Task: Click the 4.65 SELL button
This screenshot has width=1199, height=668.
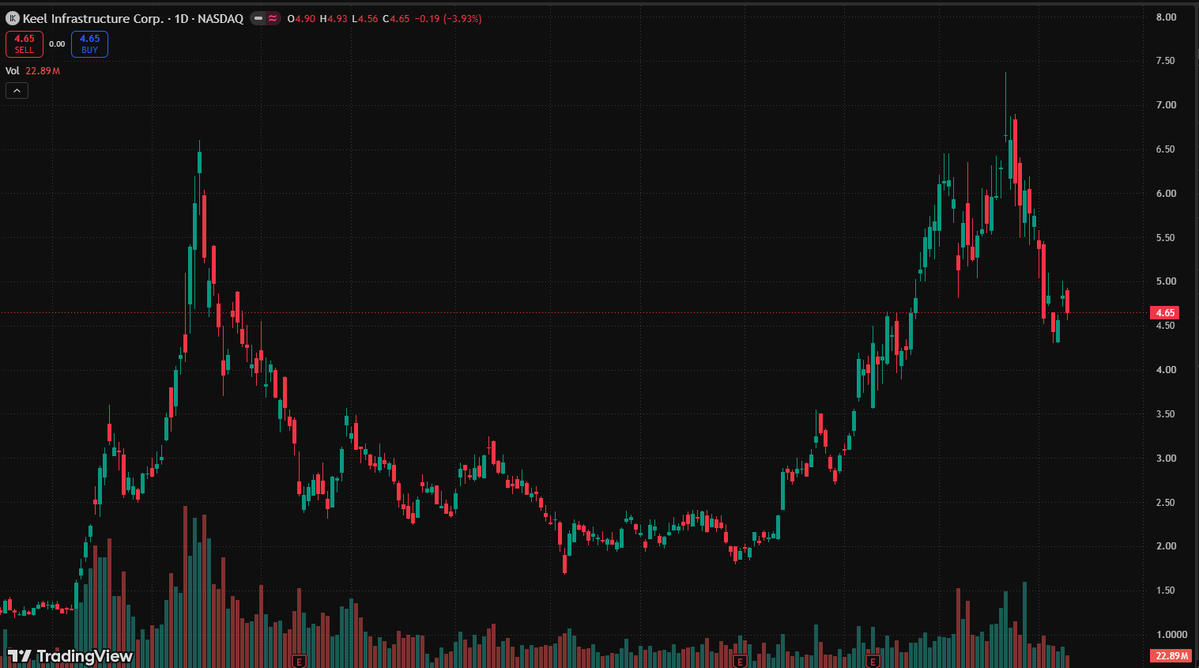Action: coord(24,44)
